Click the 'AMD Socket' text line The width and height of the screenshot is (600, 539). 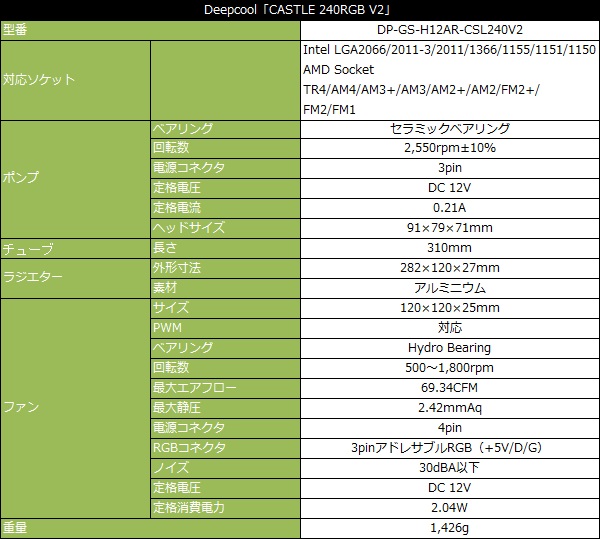coord(339,70)
